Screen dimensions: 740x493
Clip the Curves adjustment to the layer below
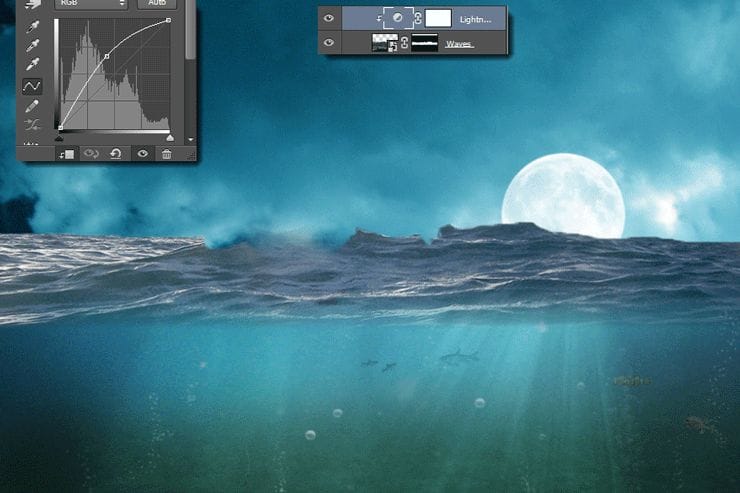(x=67, y=154)
